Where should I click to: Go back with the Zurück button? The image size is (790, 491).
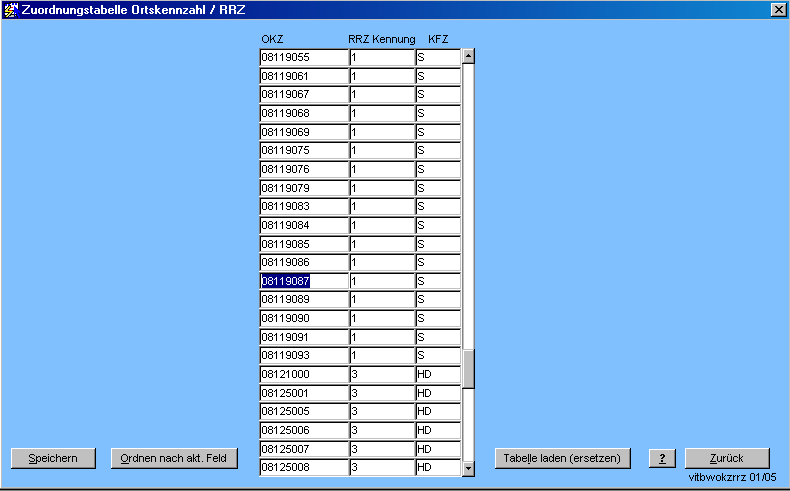(x=727, y=458)
